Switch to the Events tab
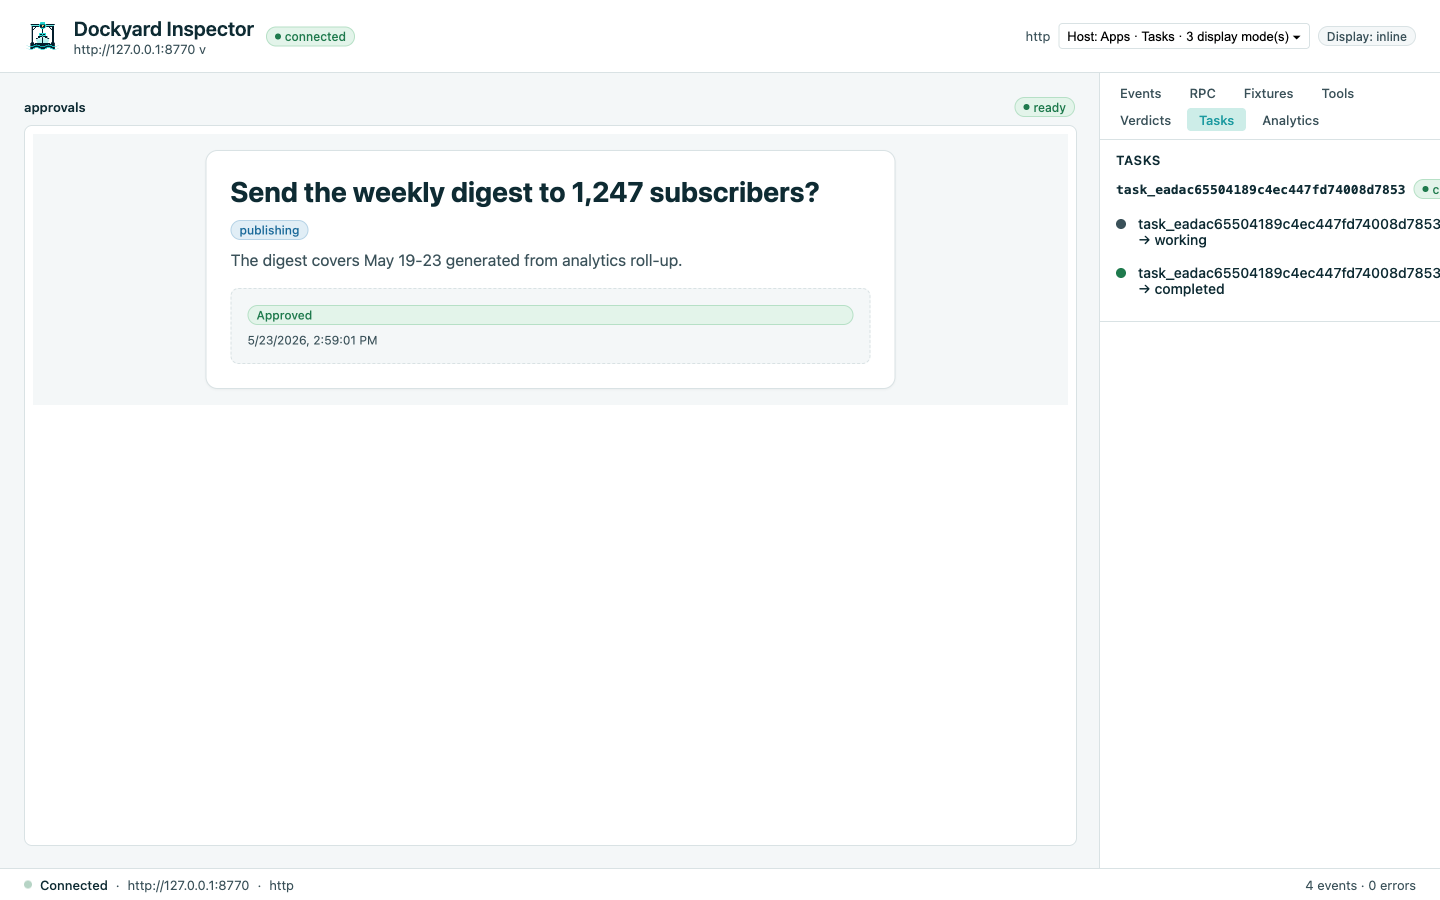 tap(1140, 93)
